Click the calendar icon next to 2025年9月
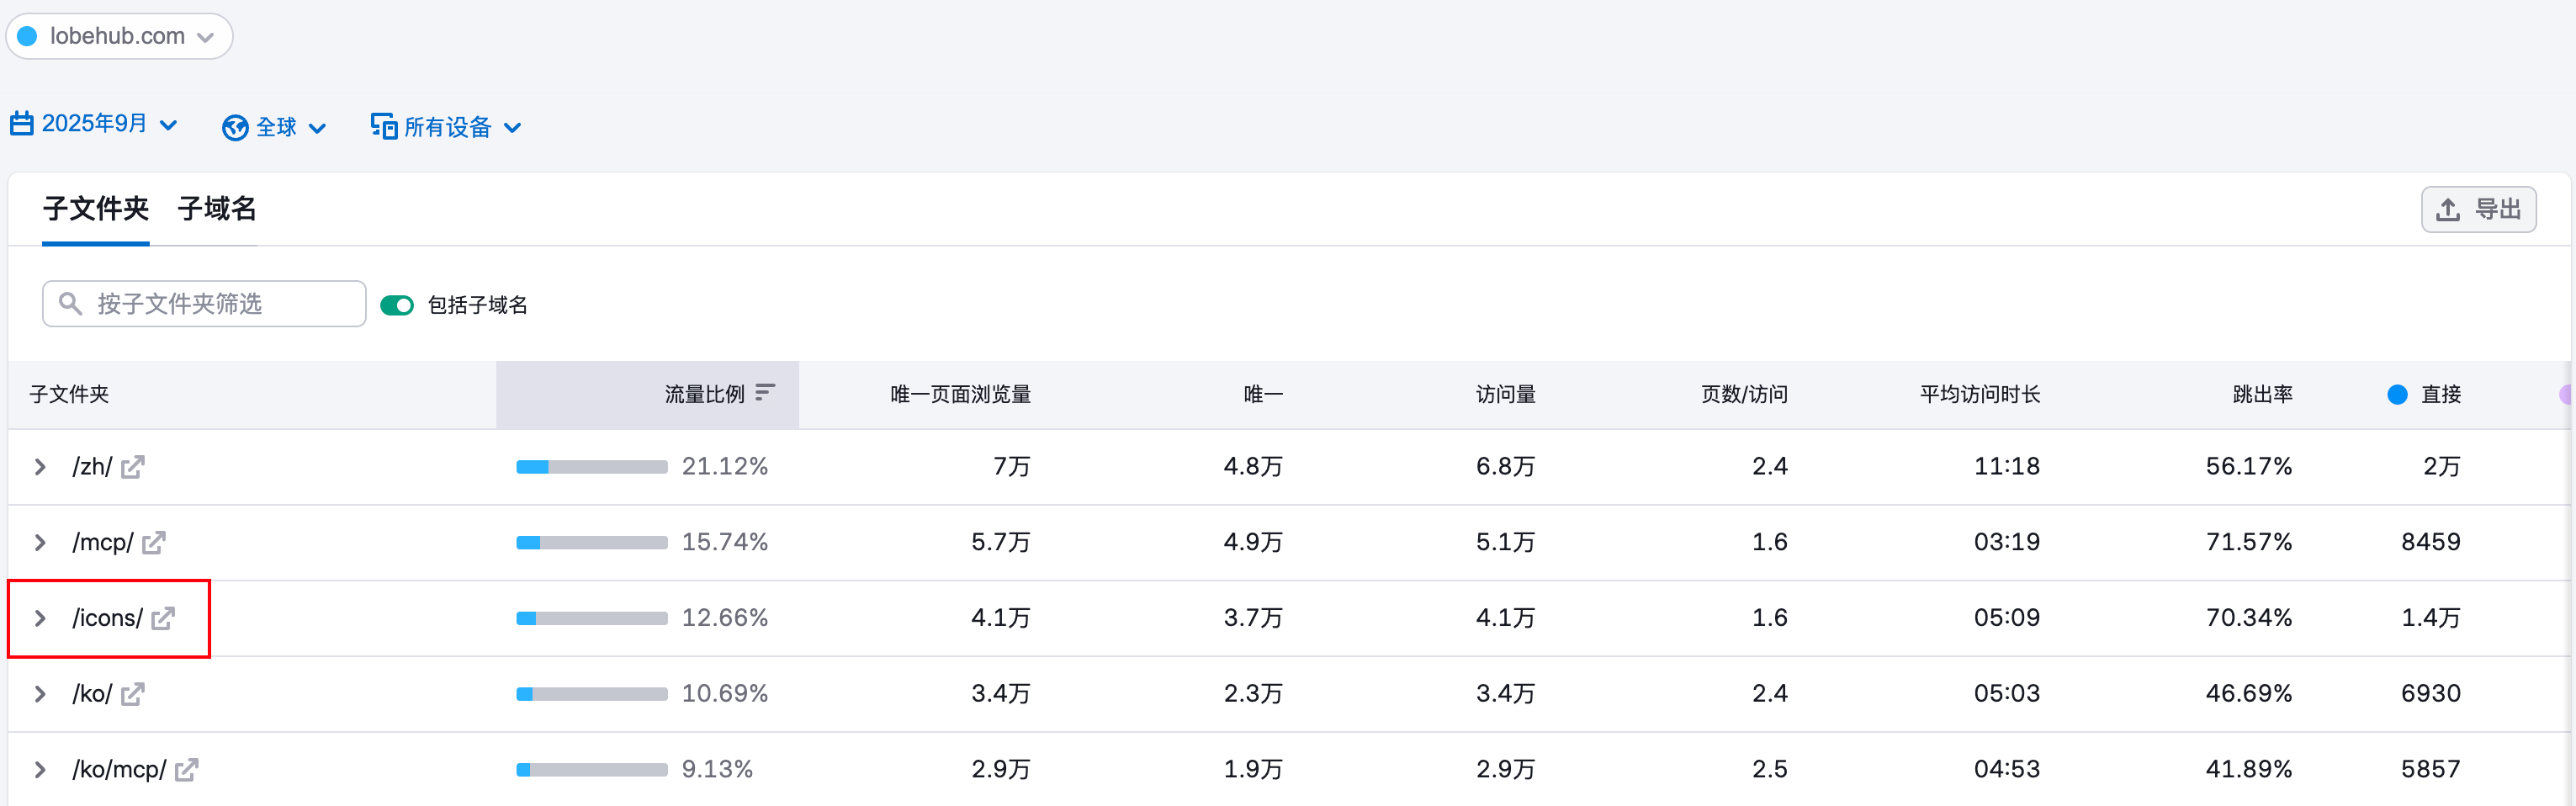 pyautogui.click(x=22, y=124)
